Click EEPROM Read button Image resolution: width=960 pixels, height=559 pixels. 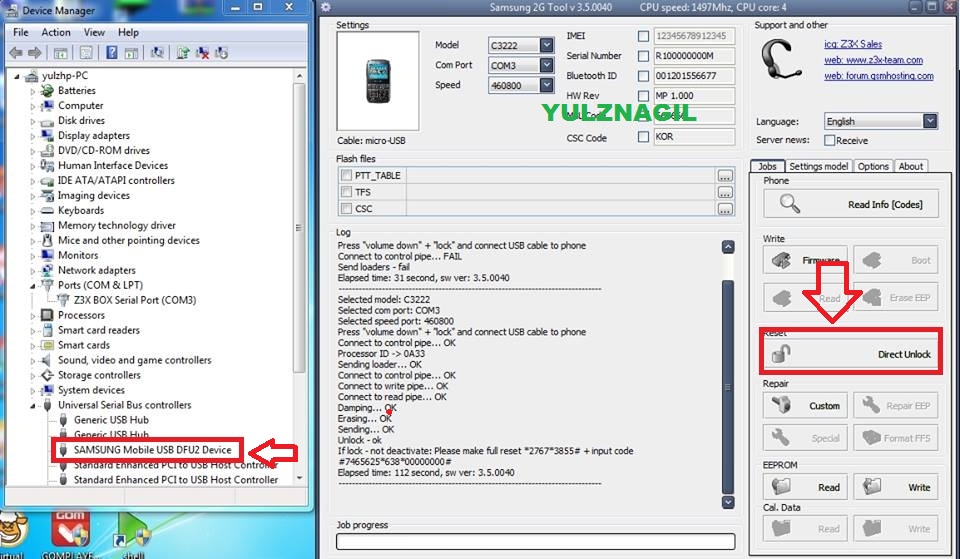[x=805, y=487]
